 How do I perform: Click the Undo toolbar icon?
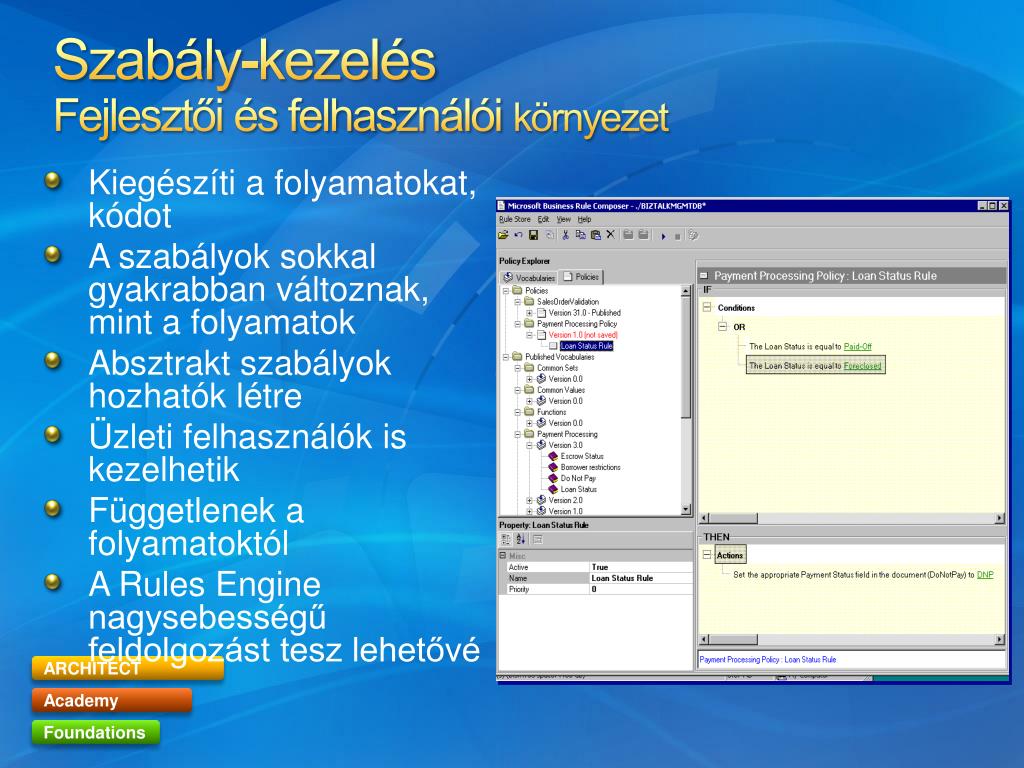pos(518,235)
